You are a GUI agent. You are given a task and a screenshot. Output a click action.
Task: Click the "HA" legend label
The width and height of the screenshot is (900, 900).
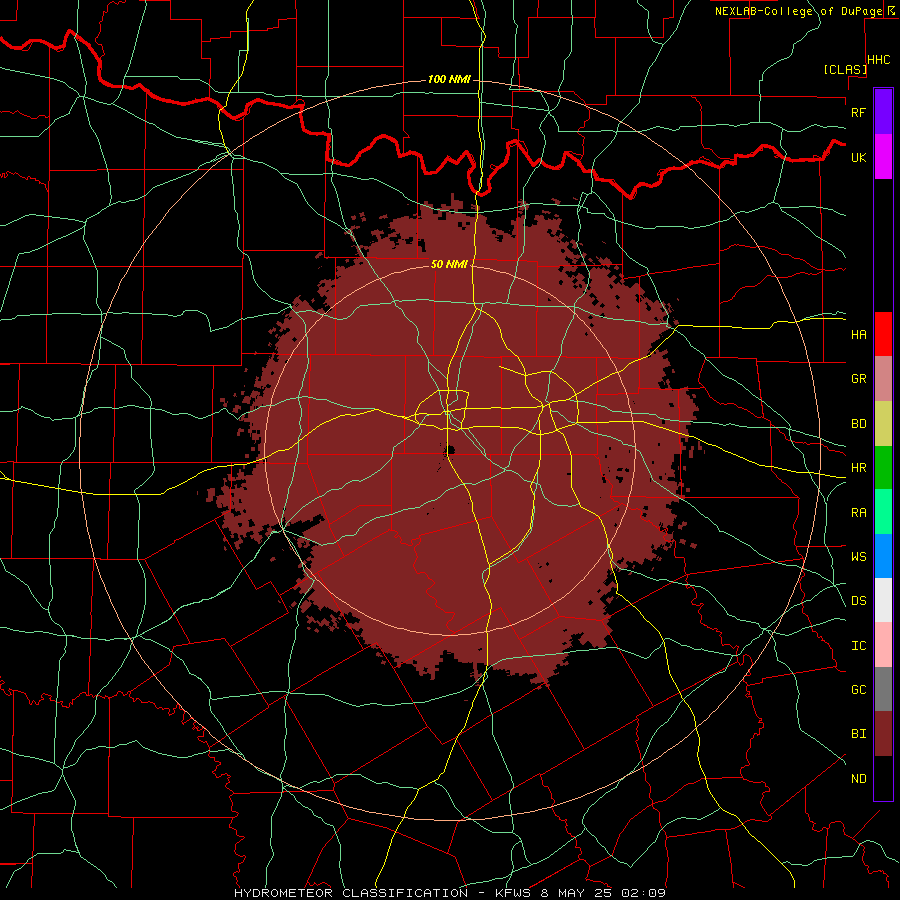pos(858,335)
